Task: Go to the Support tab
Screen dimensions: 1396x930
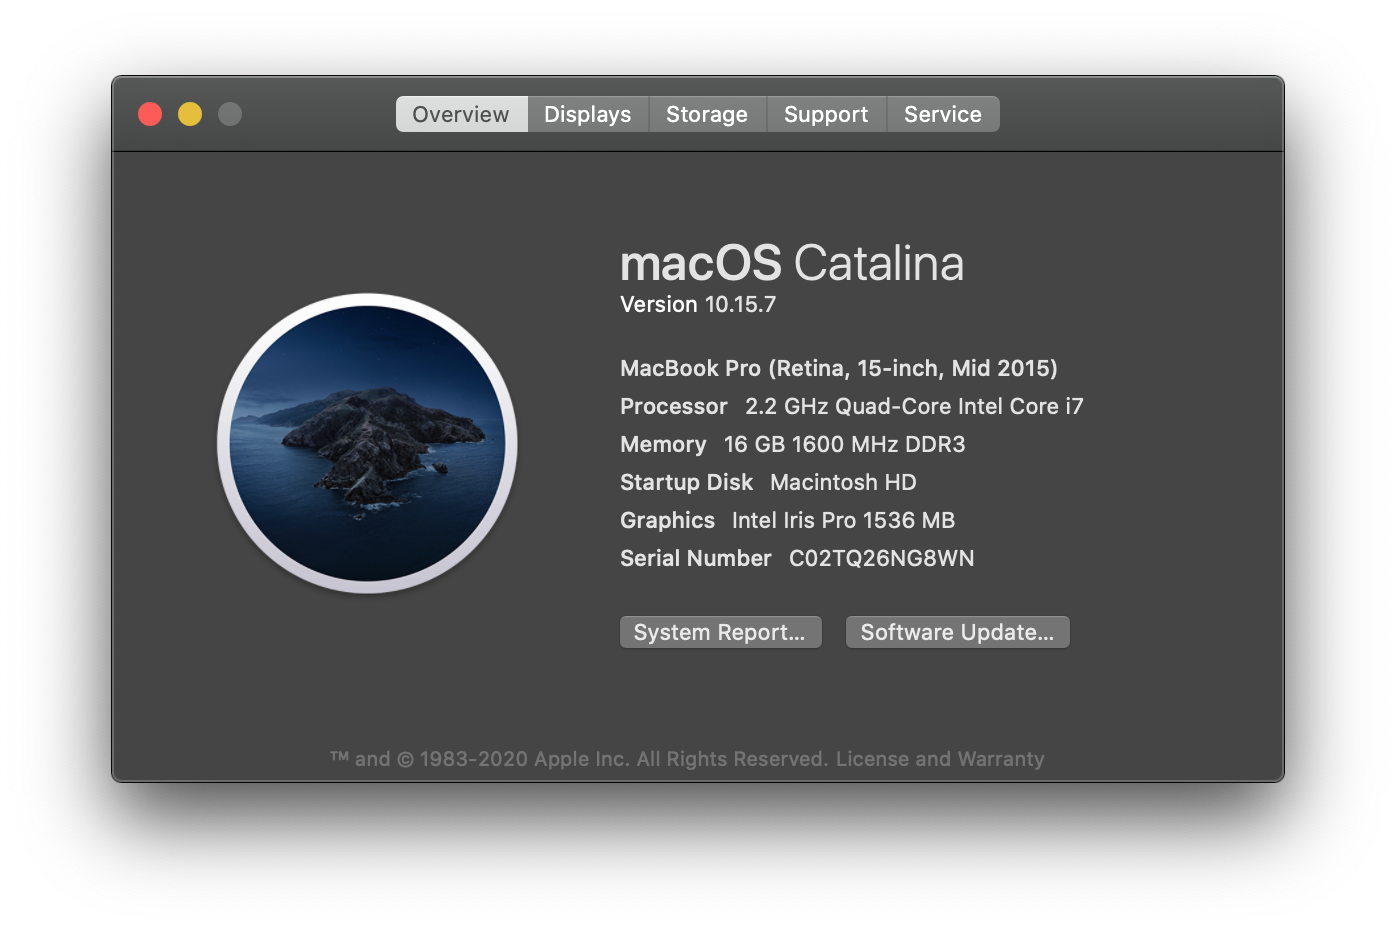Action: (x=826, y=114)
